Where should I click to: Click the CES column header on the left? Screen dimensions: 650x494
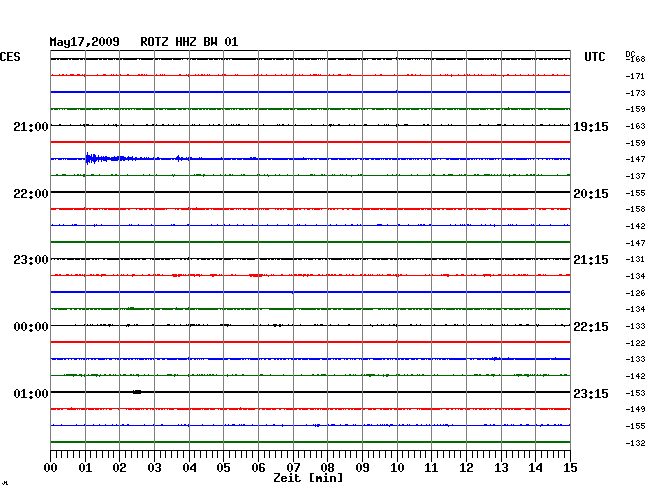[x=10, y=57]
